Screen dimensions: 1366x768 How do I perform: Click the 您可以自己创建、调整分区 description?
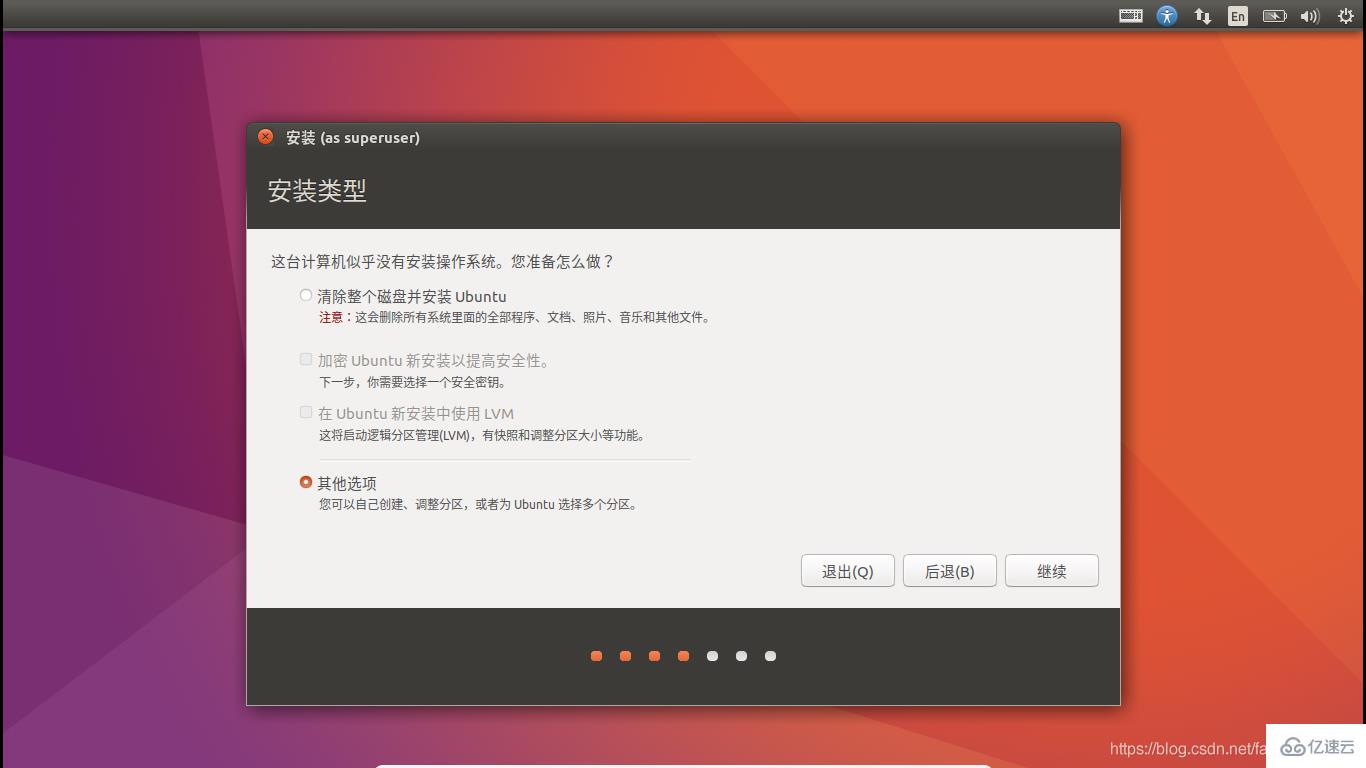tap(478, 505)
